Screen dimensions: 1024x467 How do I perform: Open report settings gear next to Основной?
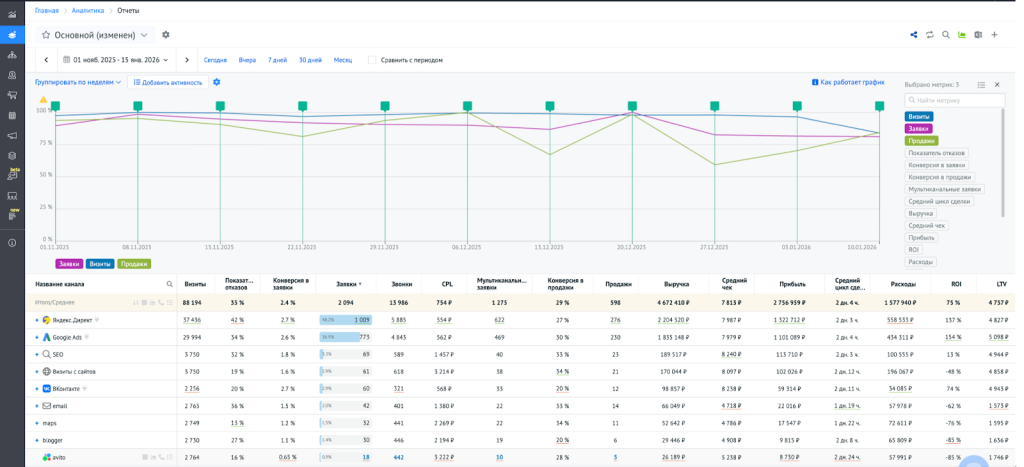pyautogui.click(x=166, y=35)
